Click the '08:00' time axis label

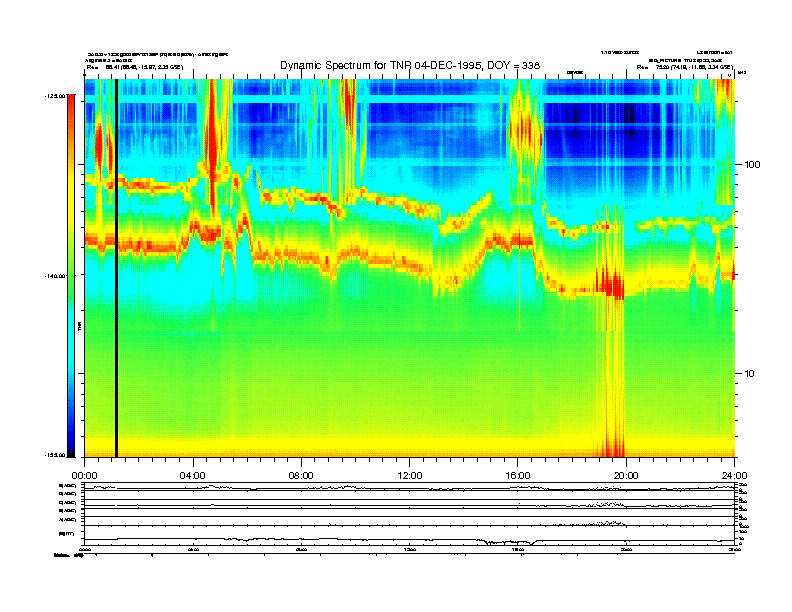(x=302, y=476)
